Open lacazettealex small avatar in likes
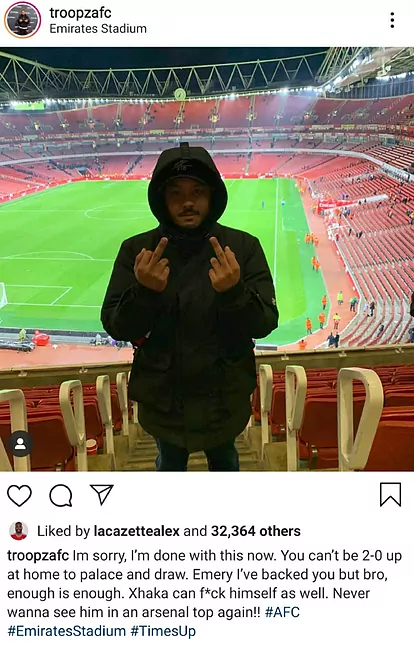 coord(19,531)
